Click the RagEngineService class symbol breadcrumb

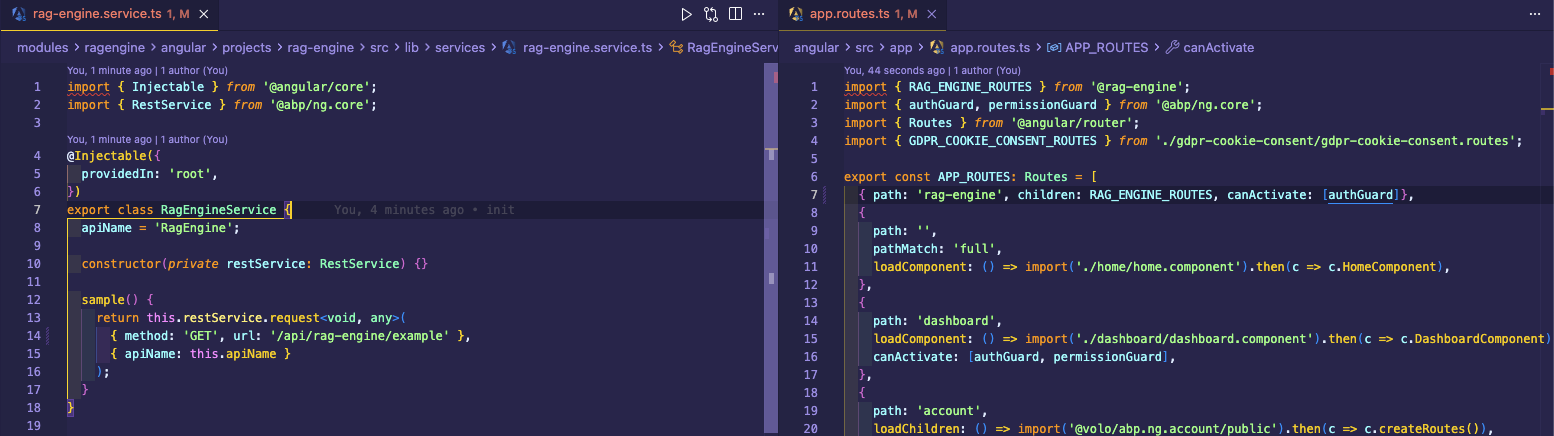(730, 47)
